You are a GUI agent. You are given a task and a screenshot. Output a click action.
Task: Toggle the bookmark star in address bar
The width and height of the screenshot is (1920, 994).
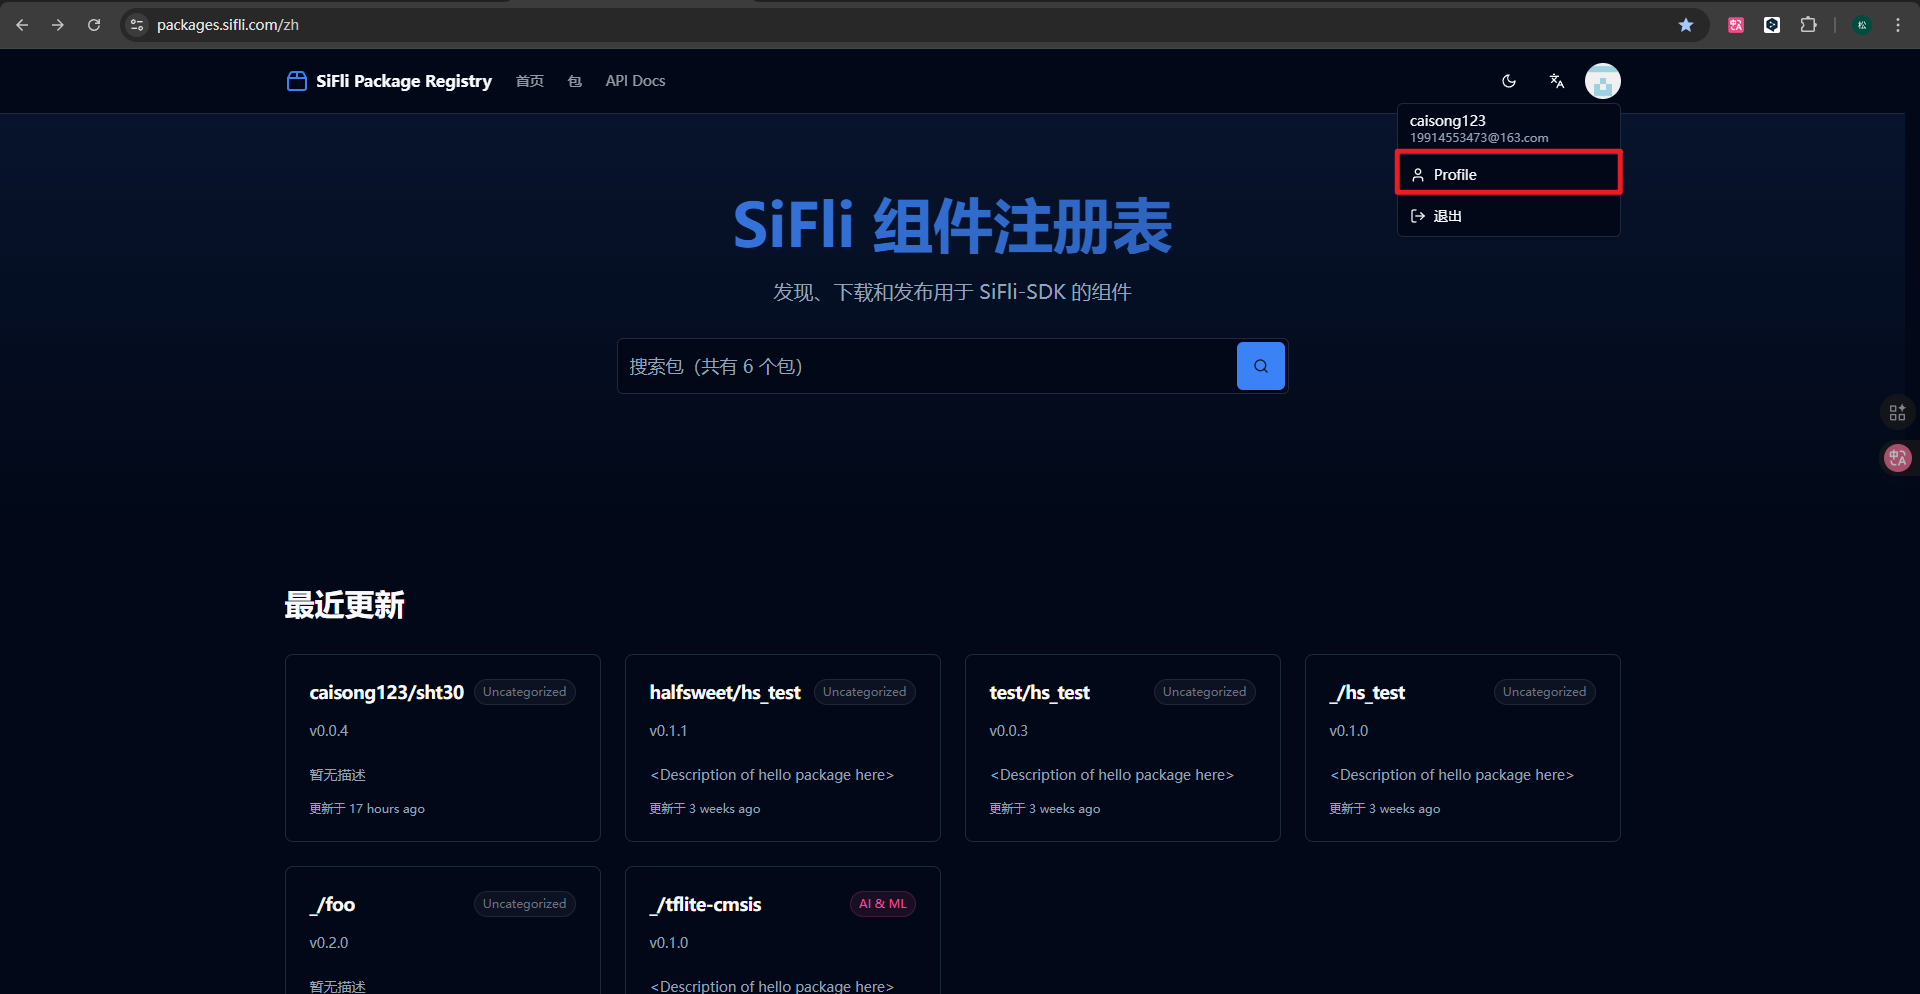1686,25
